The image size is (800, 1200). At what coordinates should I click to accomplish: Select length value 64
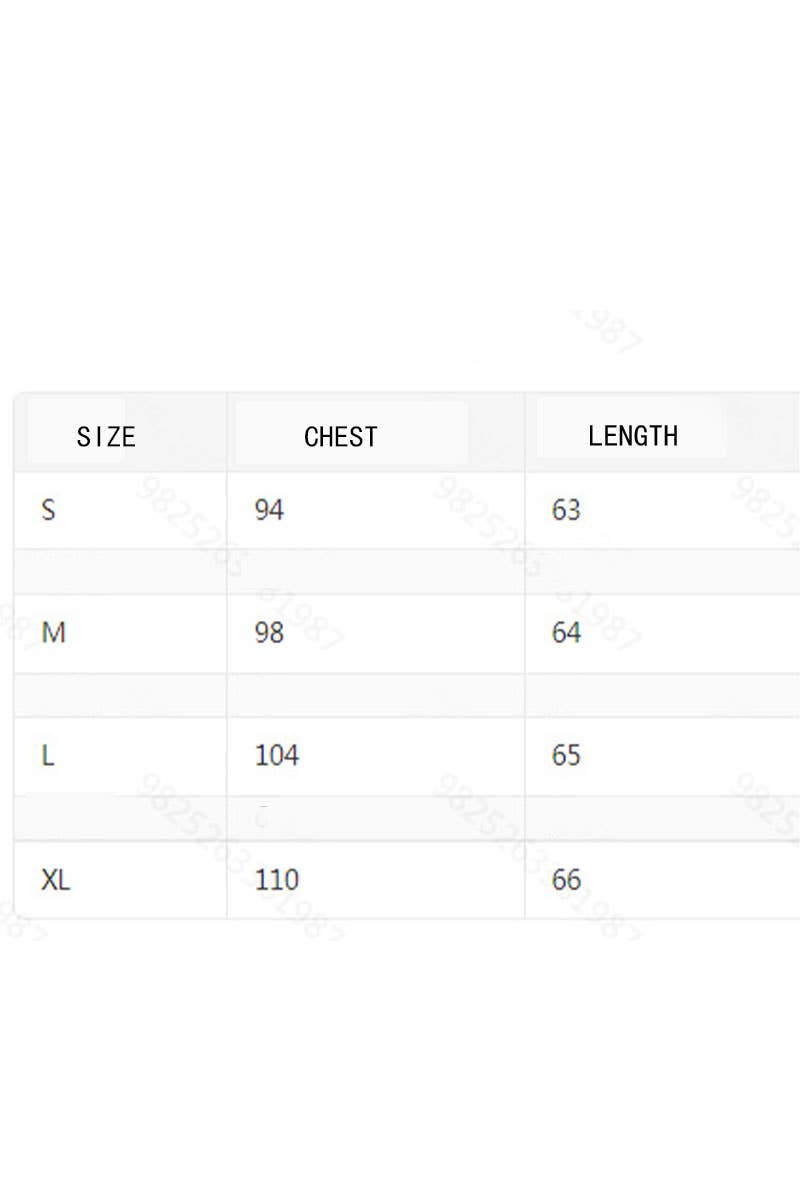pos(566,633)
